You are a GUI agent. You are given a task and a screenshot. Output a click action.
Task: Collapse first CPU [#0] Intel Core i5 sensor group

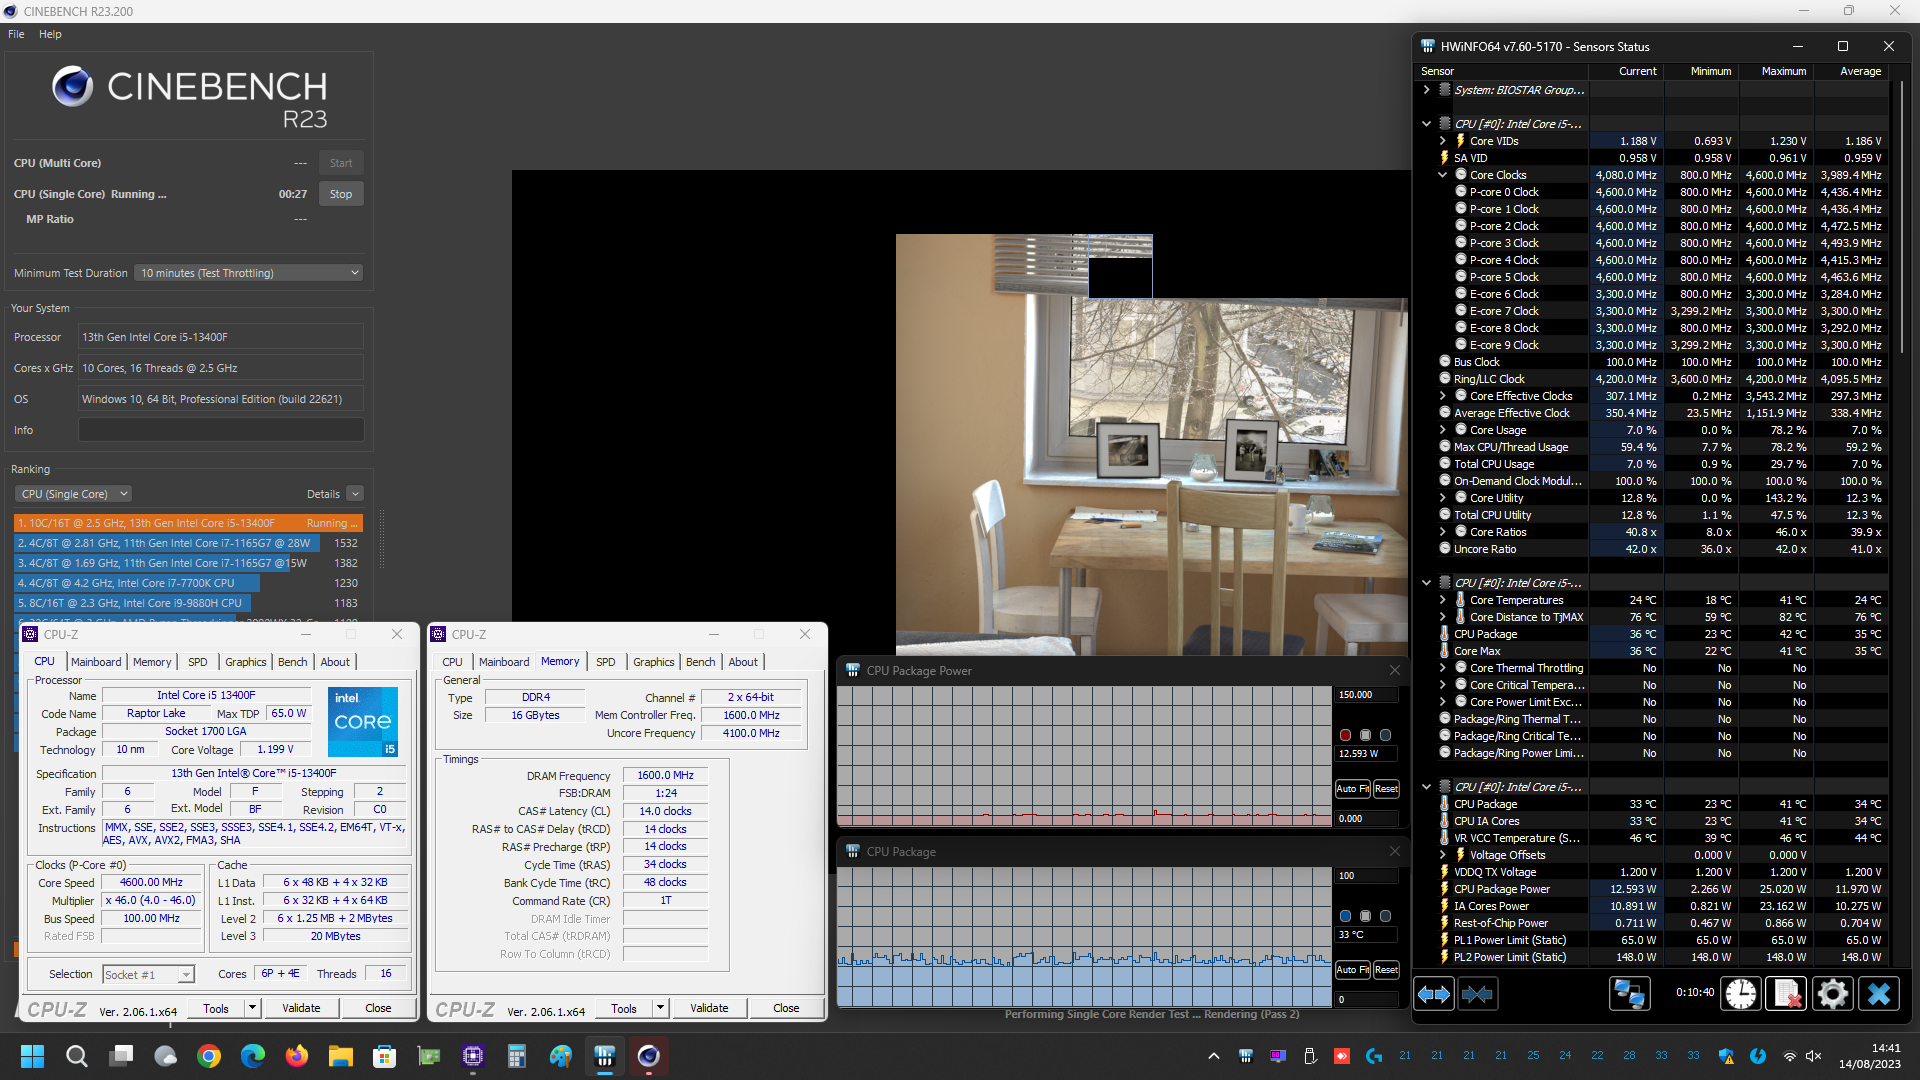pos(1426,124)
